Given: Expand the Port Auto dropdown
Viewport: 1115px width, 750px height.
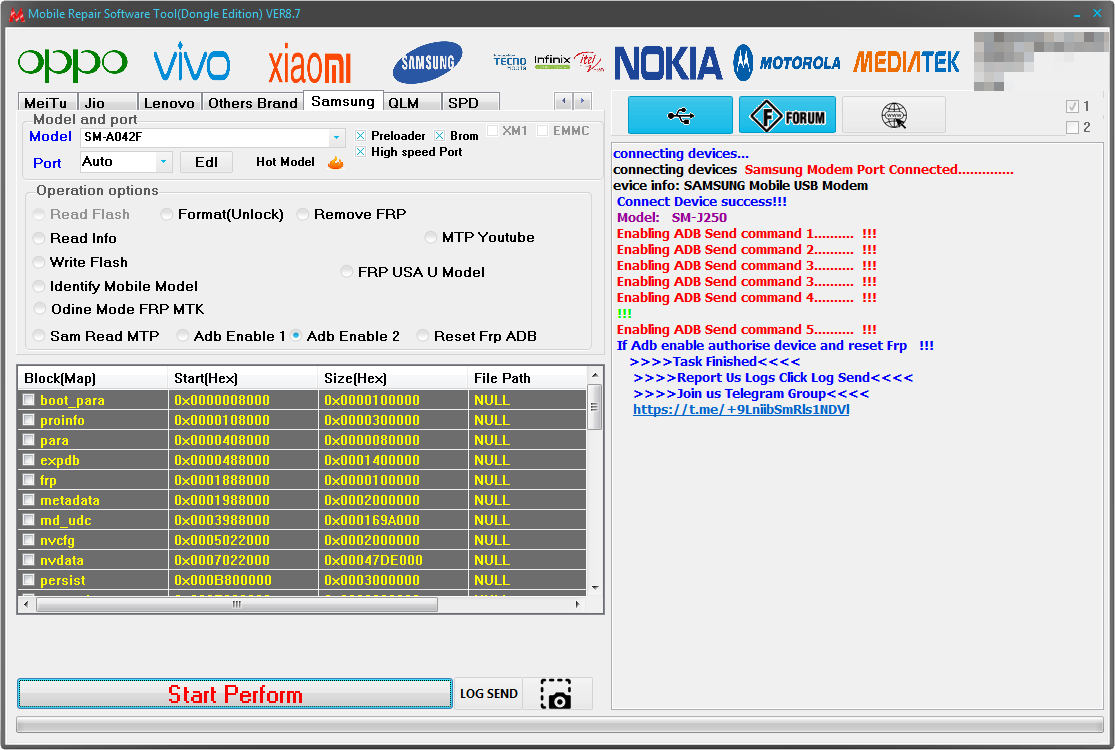Looking at the screenshot, I should [x=164, y=162].
